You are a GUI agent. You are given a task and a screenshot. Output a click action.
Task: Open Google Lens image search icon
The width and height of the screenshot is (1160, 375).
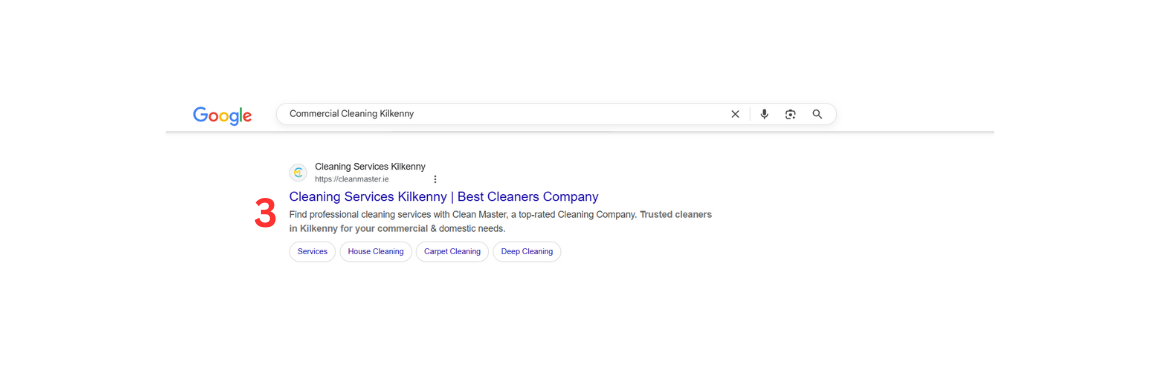(790, 114)
